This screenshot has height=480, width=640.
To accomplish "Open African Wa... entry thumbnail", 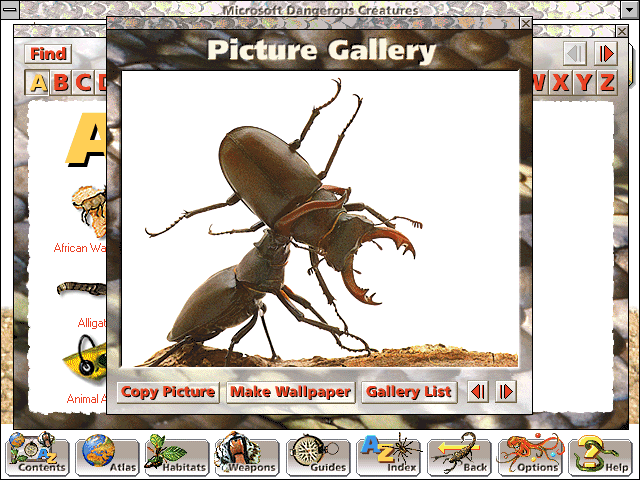I will click(x=89, y=211).
